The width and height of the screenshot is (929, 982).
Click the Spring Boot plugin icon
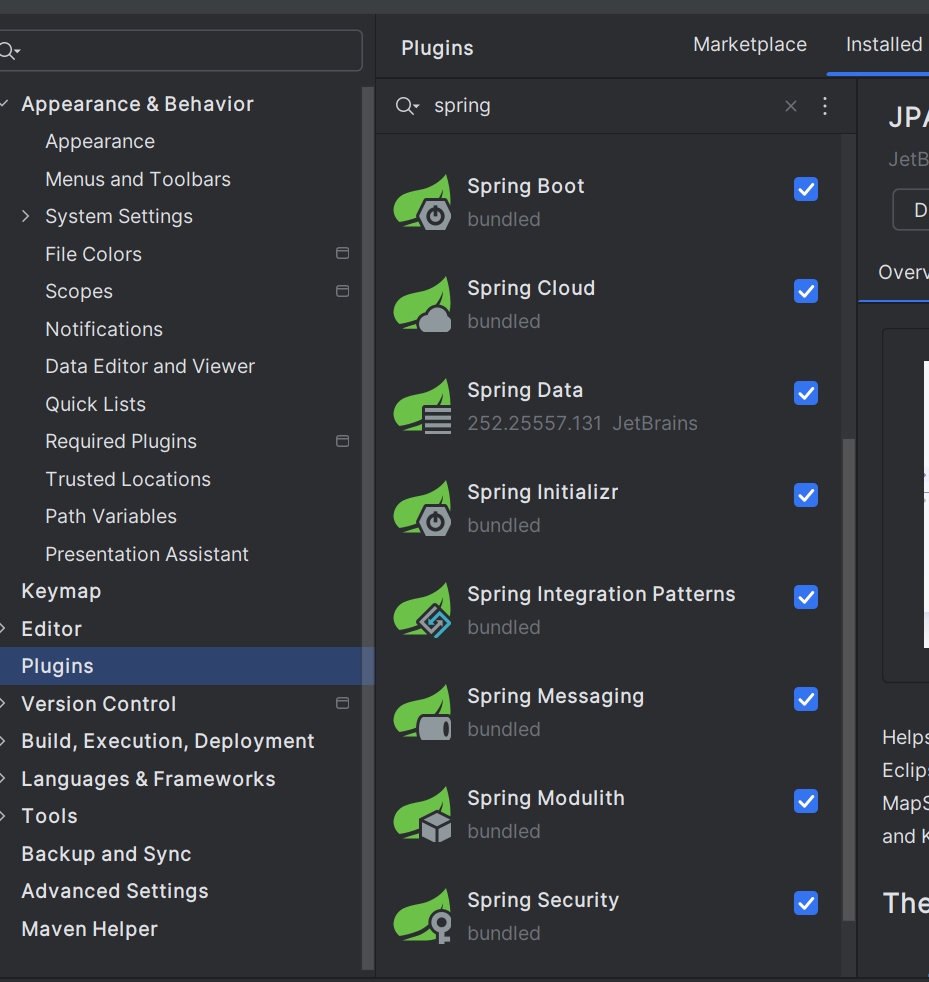422,203
